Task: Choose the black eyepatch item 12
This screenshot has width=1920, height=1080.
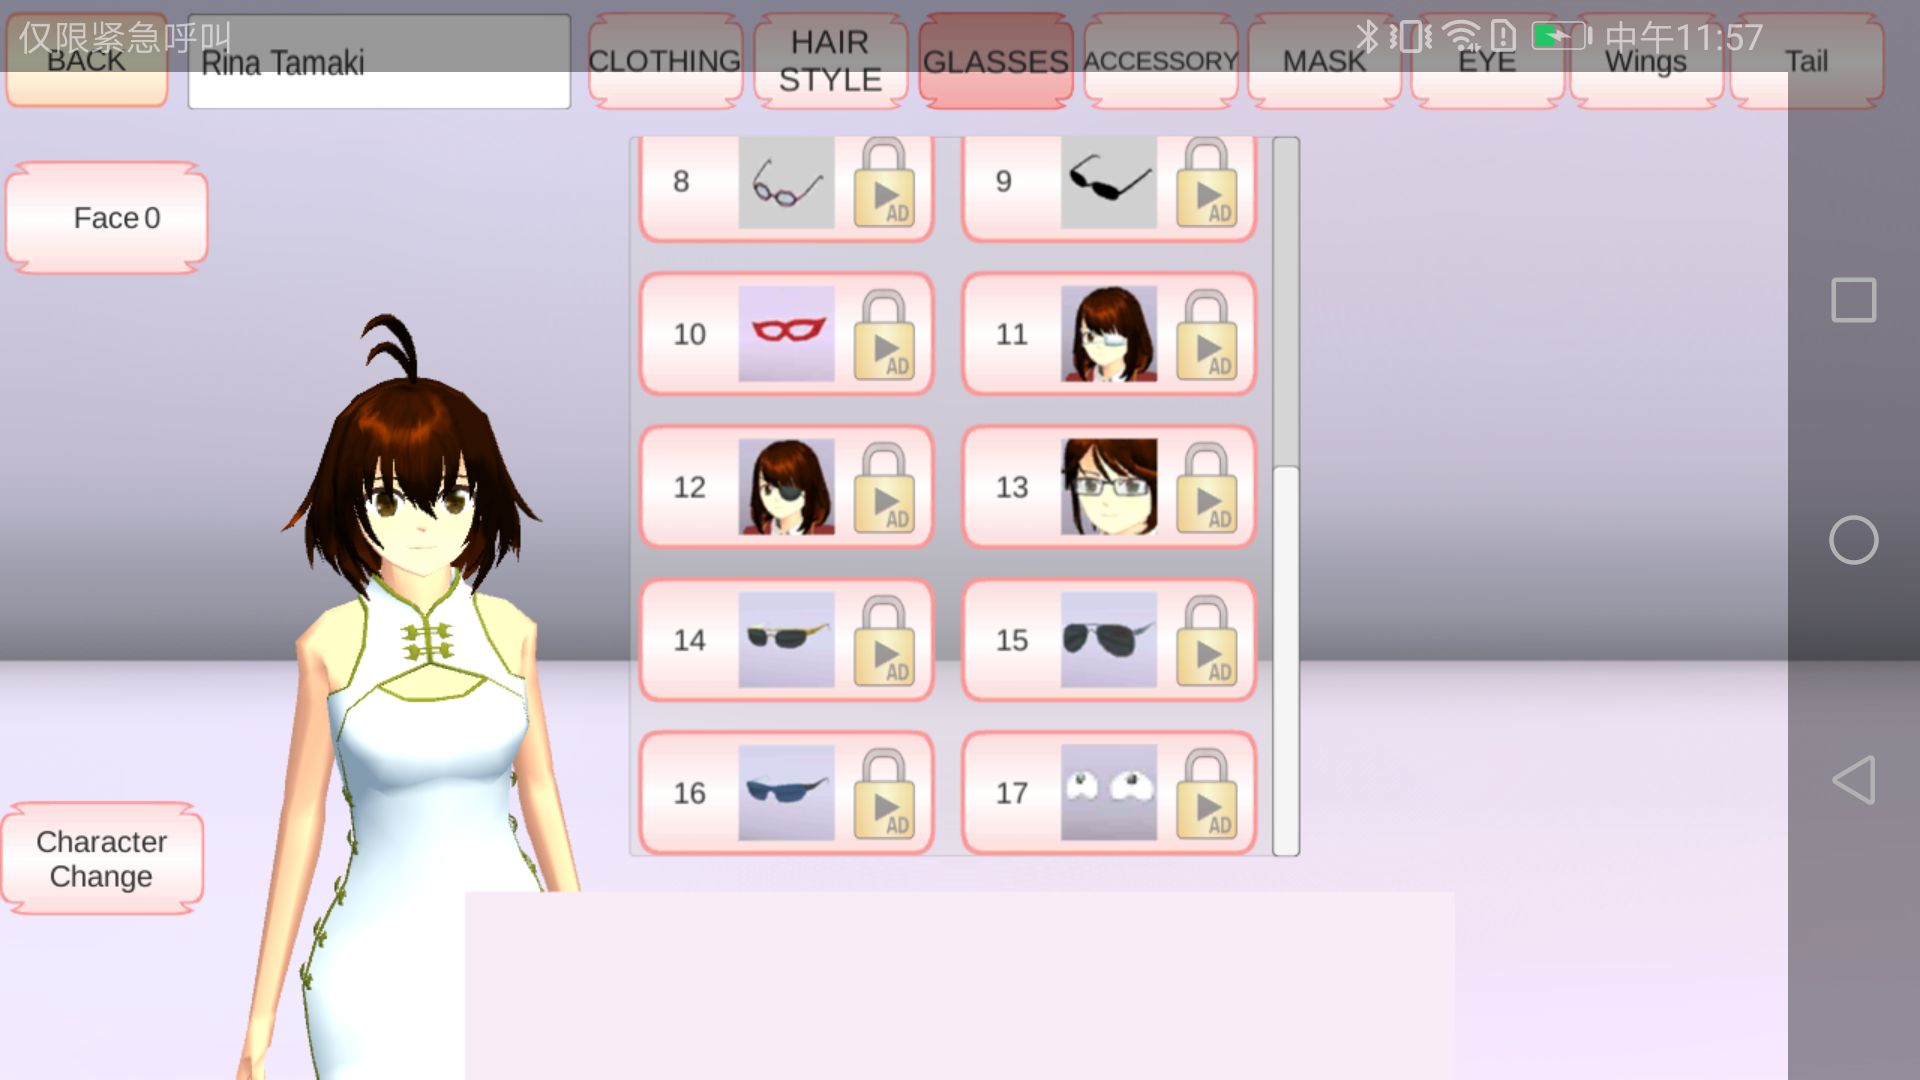Action: click(x=786, y=487)
